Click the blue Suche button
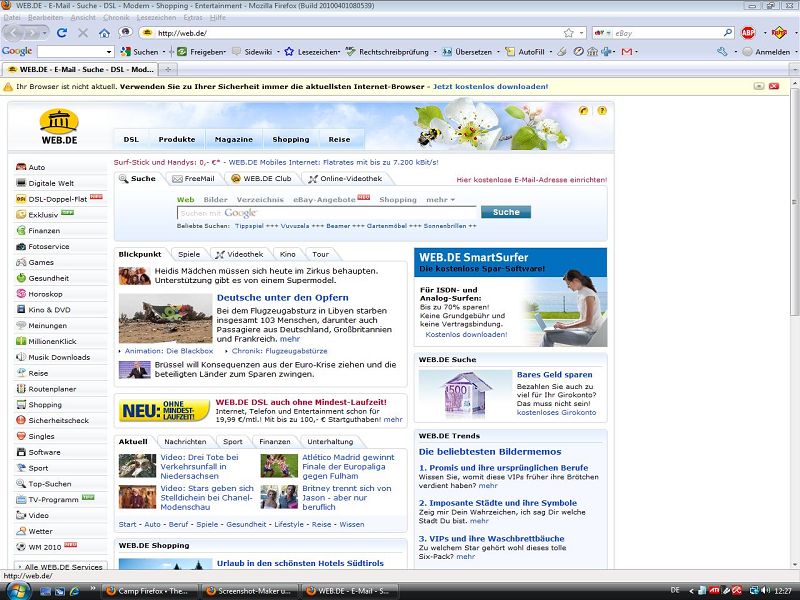Screen dimensions: 800x600 pos(506,212)
